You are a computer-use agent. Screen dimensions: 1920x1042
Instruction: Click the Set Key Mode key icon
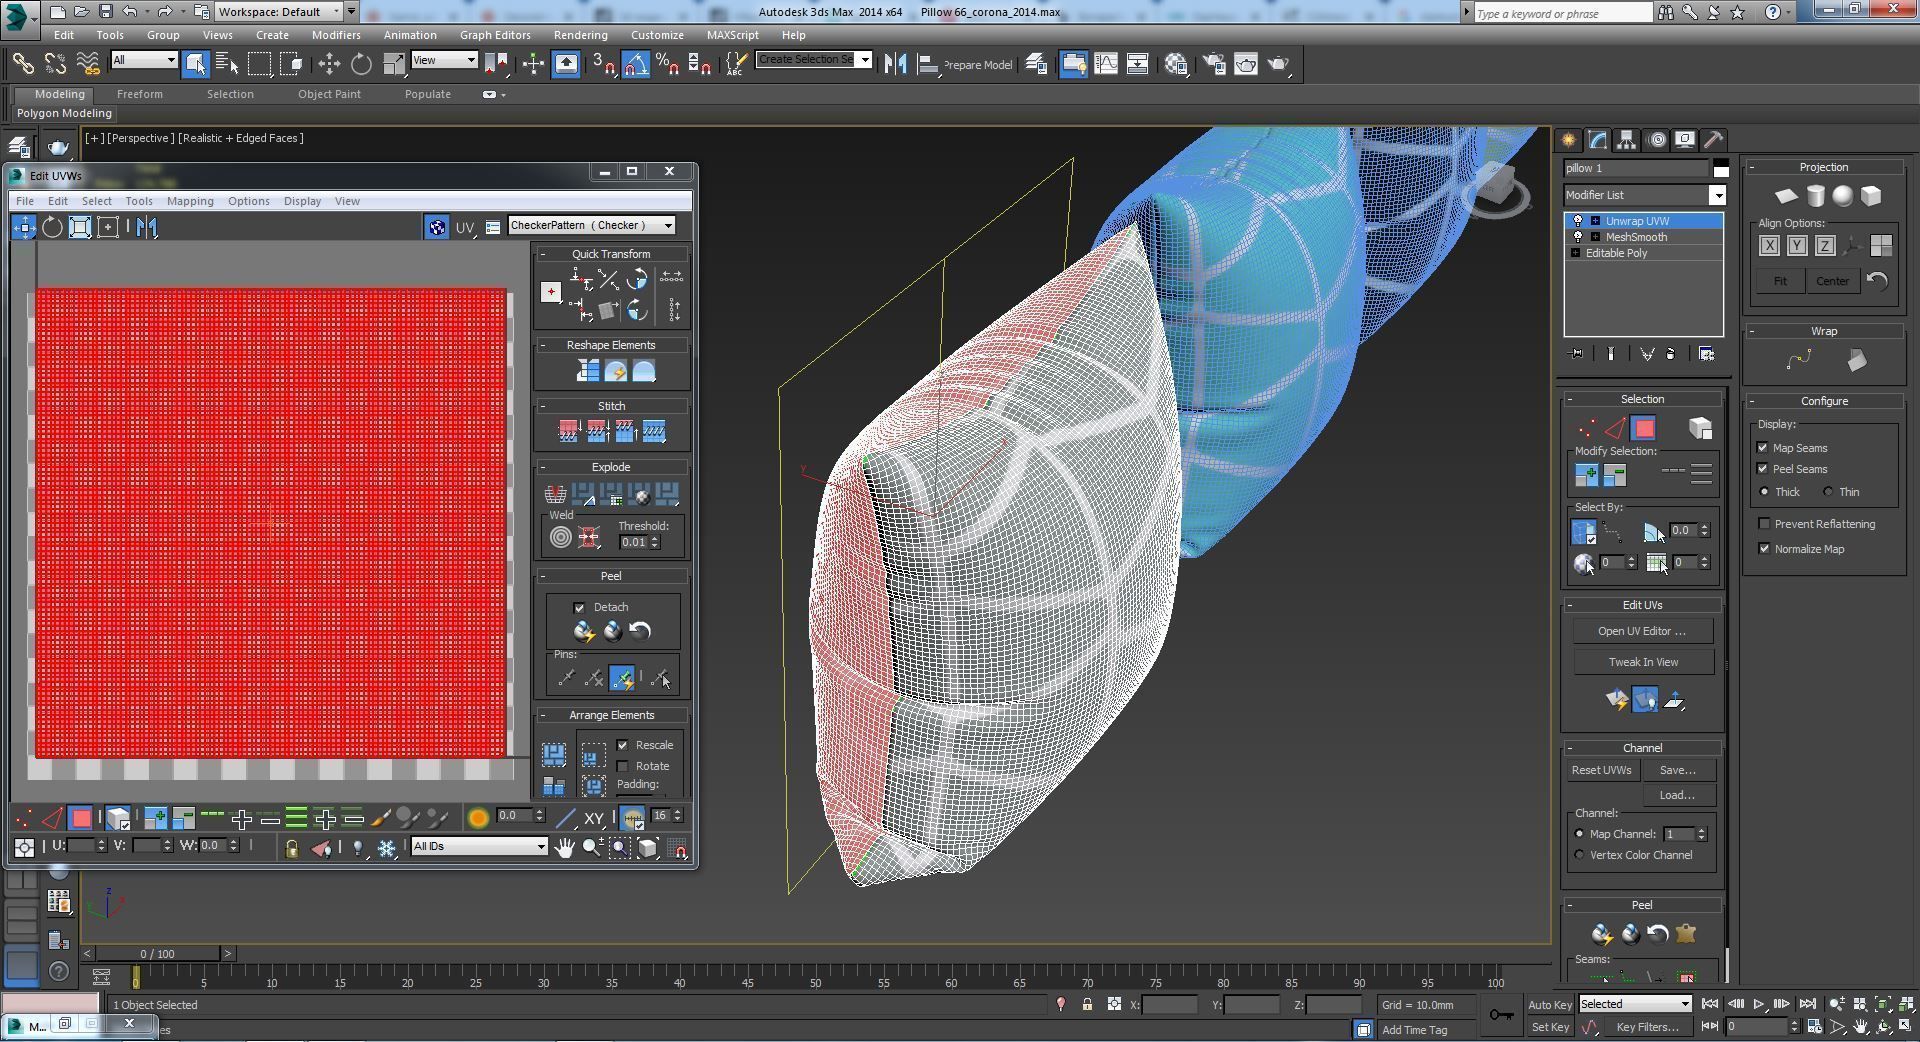coord(1501,1016)
